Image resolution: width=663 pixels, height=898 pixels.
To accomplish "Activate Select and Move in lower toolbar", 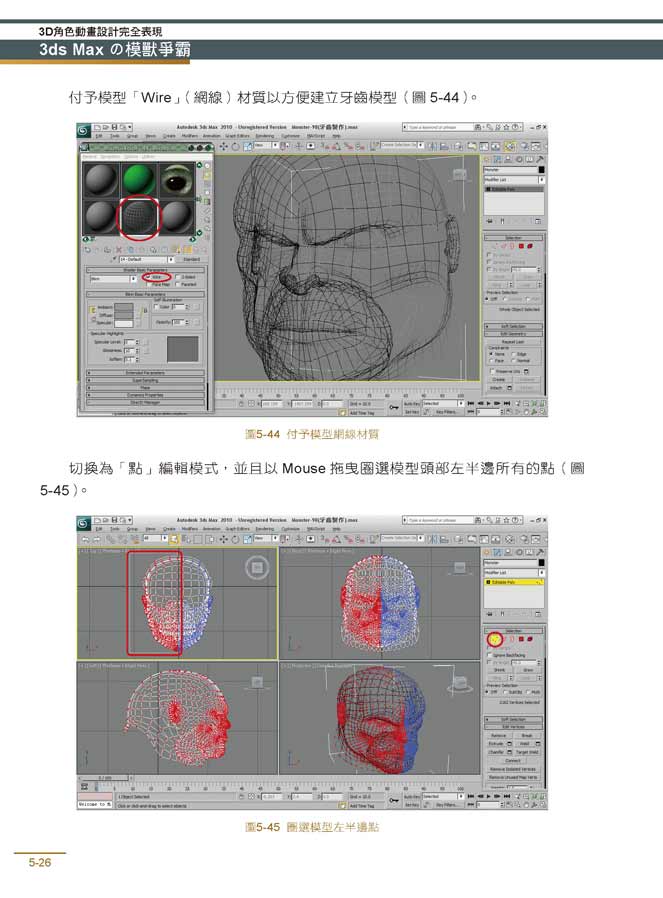I will point(224,539).
